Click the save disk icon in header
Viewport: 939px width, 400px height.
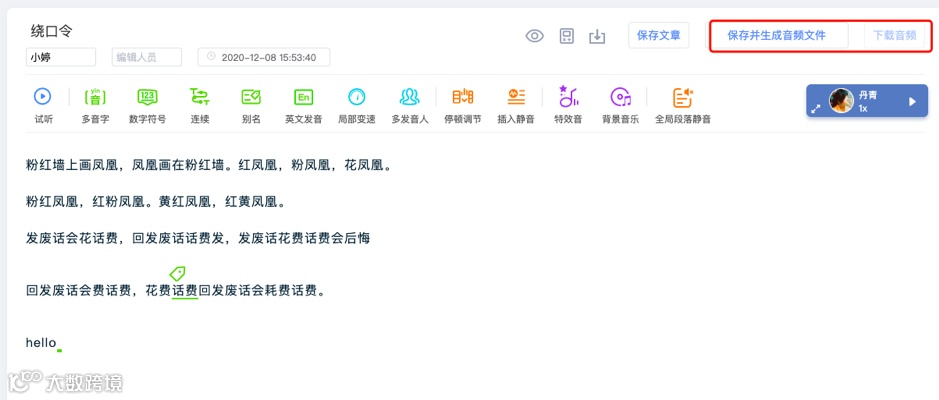pos(566,36)
